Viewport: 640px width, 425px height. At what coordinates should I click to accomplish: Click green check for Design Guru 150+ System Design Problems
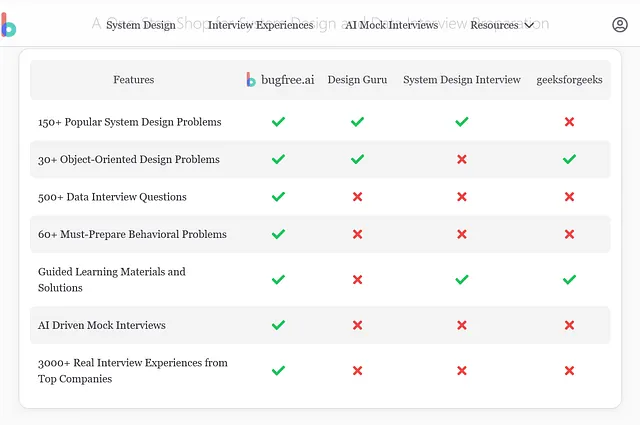[357, 122]
